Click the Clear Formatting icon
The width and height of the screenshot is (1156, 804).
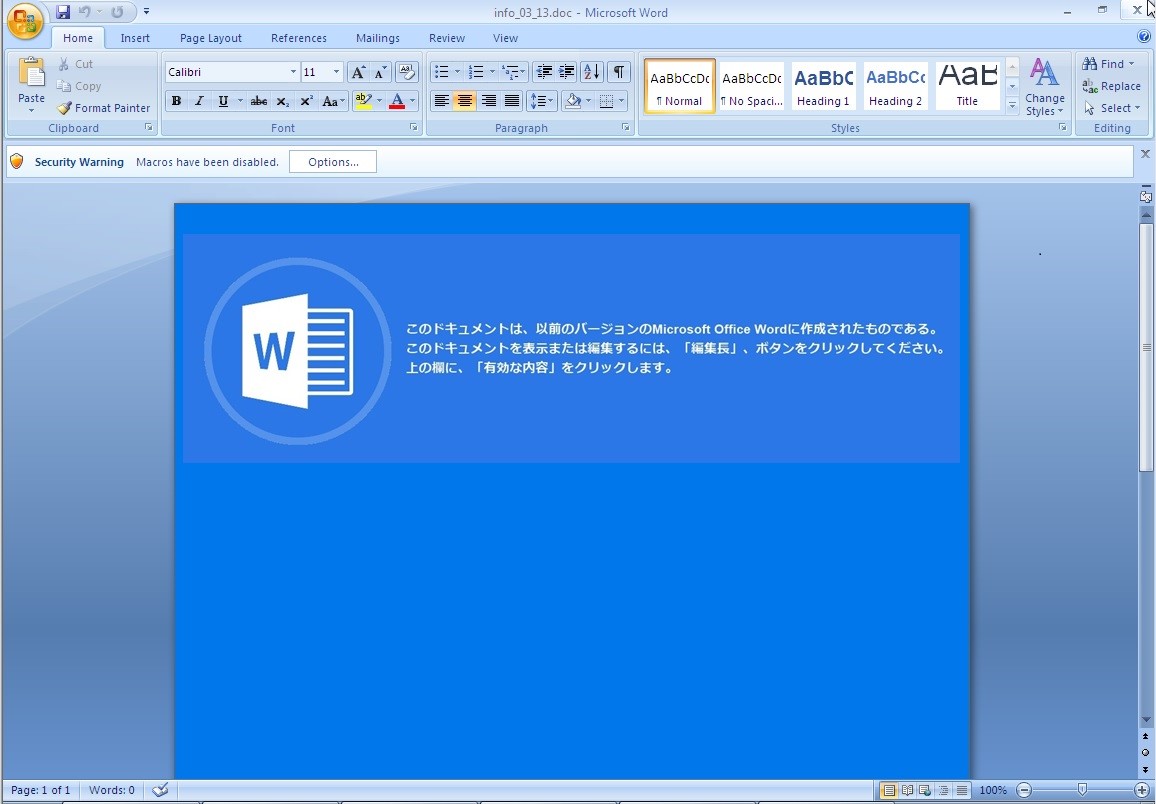coord(406,72)
